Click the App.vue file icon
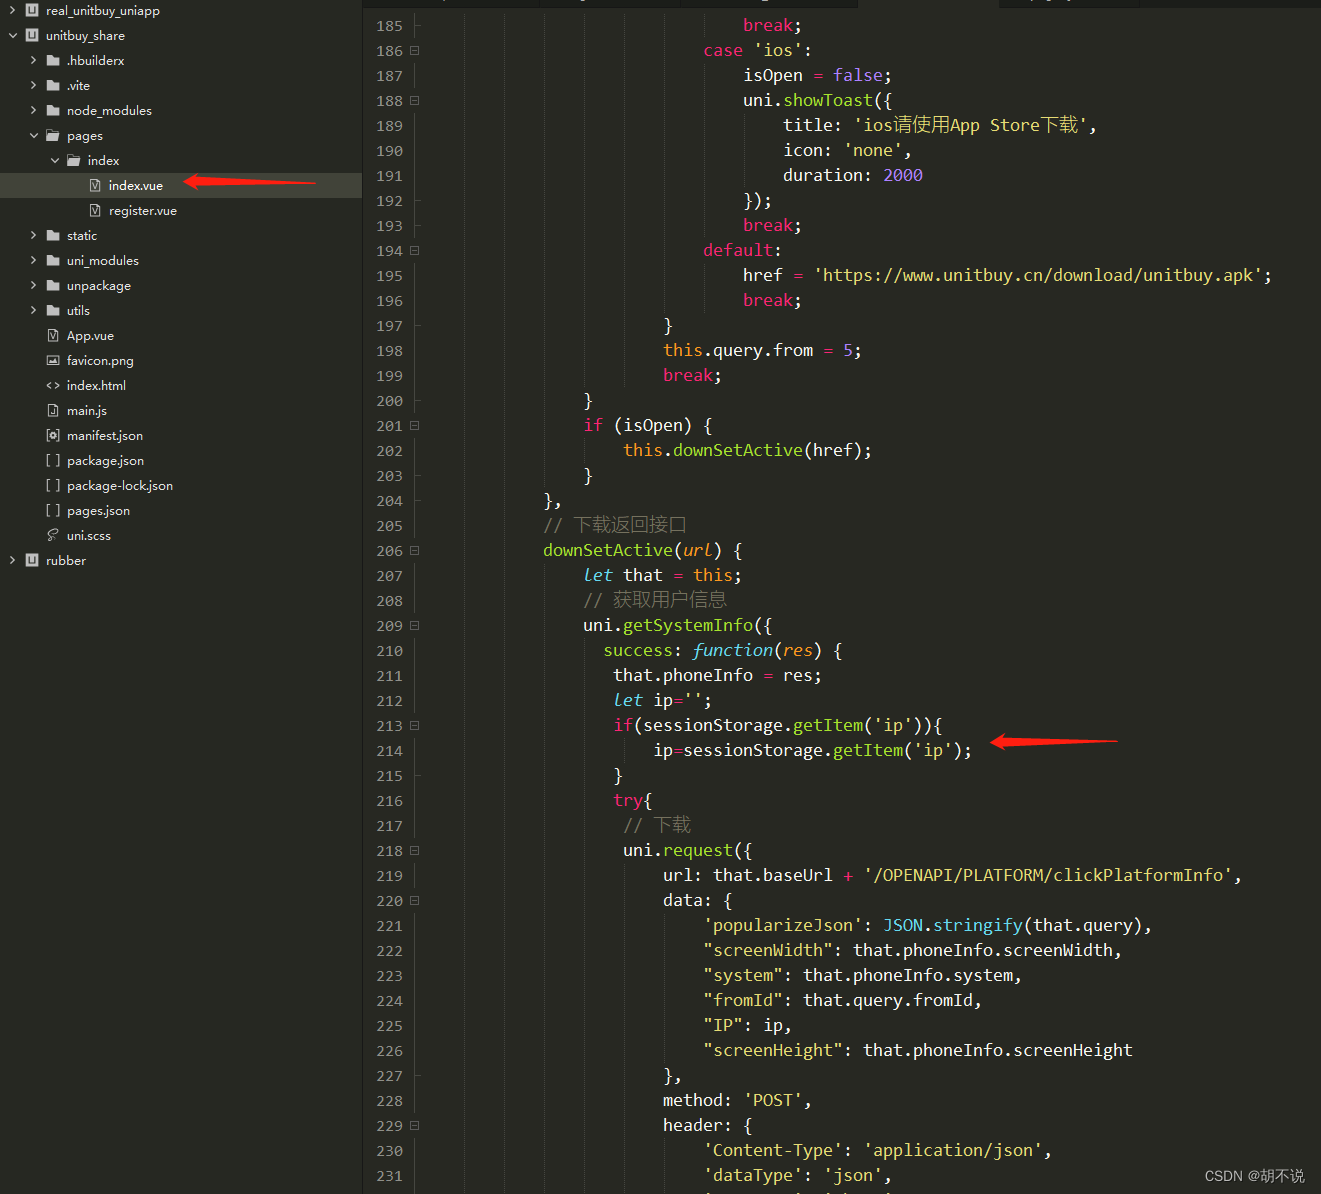Screen dimensions: 1321x1194 (53, 335)
